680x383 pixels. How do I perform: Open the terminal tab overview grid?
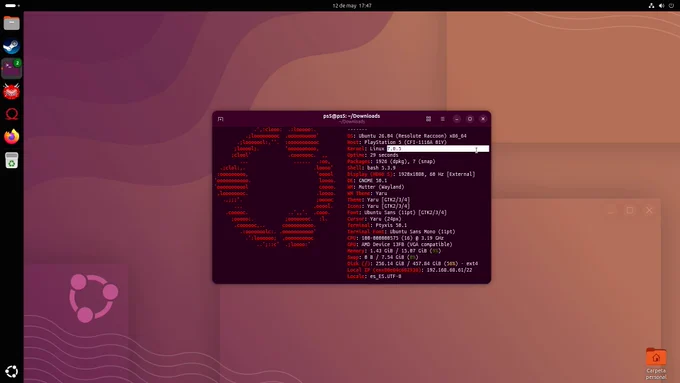tap(428, 119)
